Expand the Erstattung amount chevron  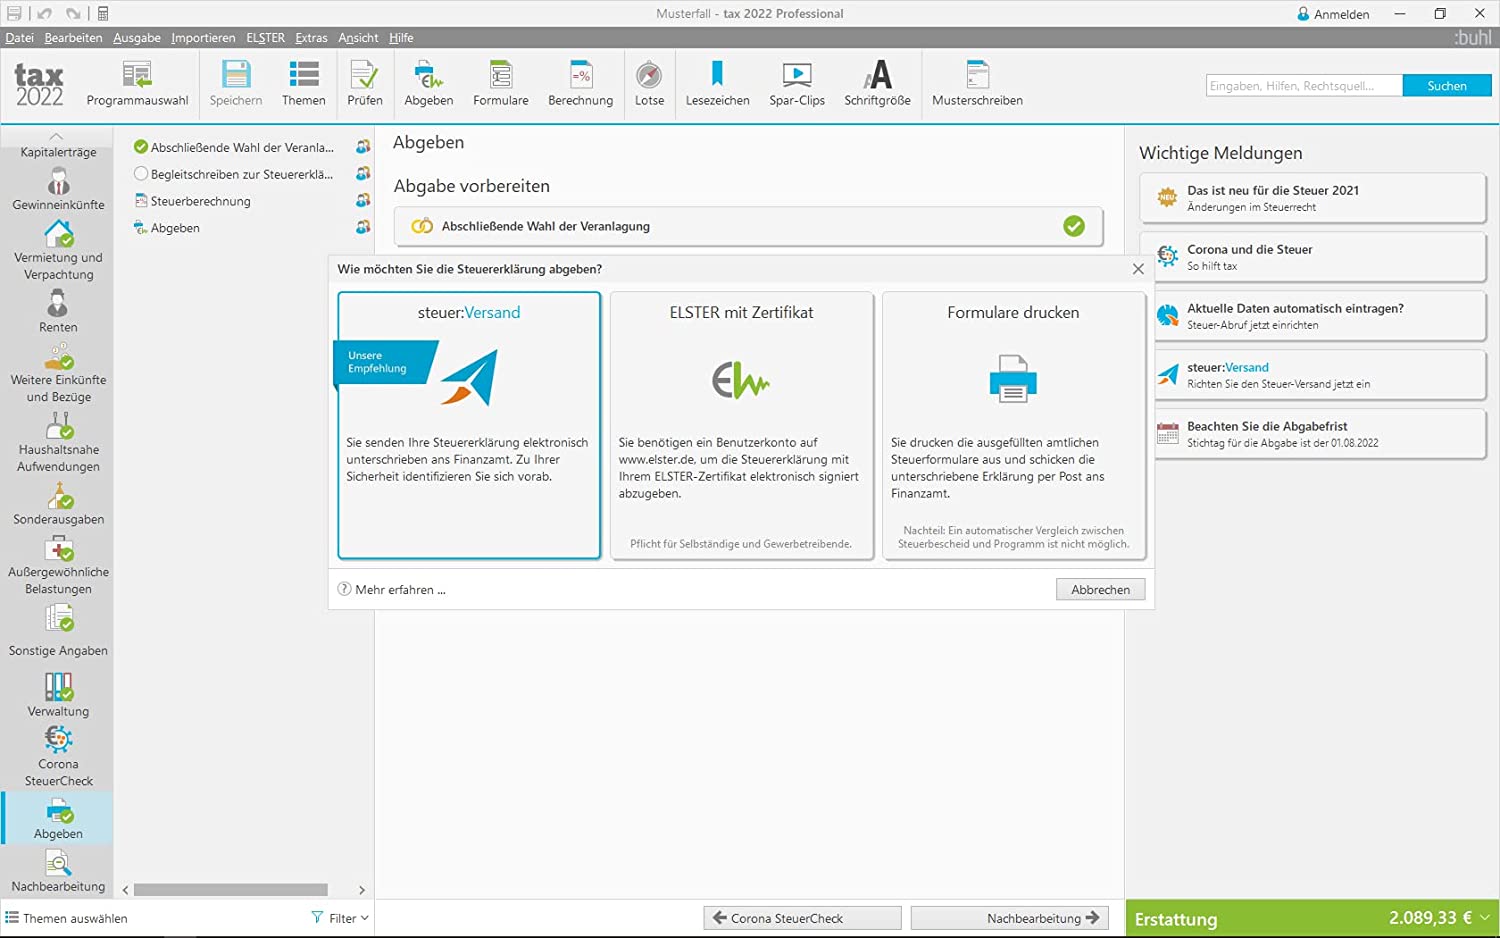point(1485,918)
